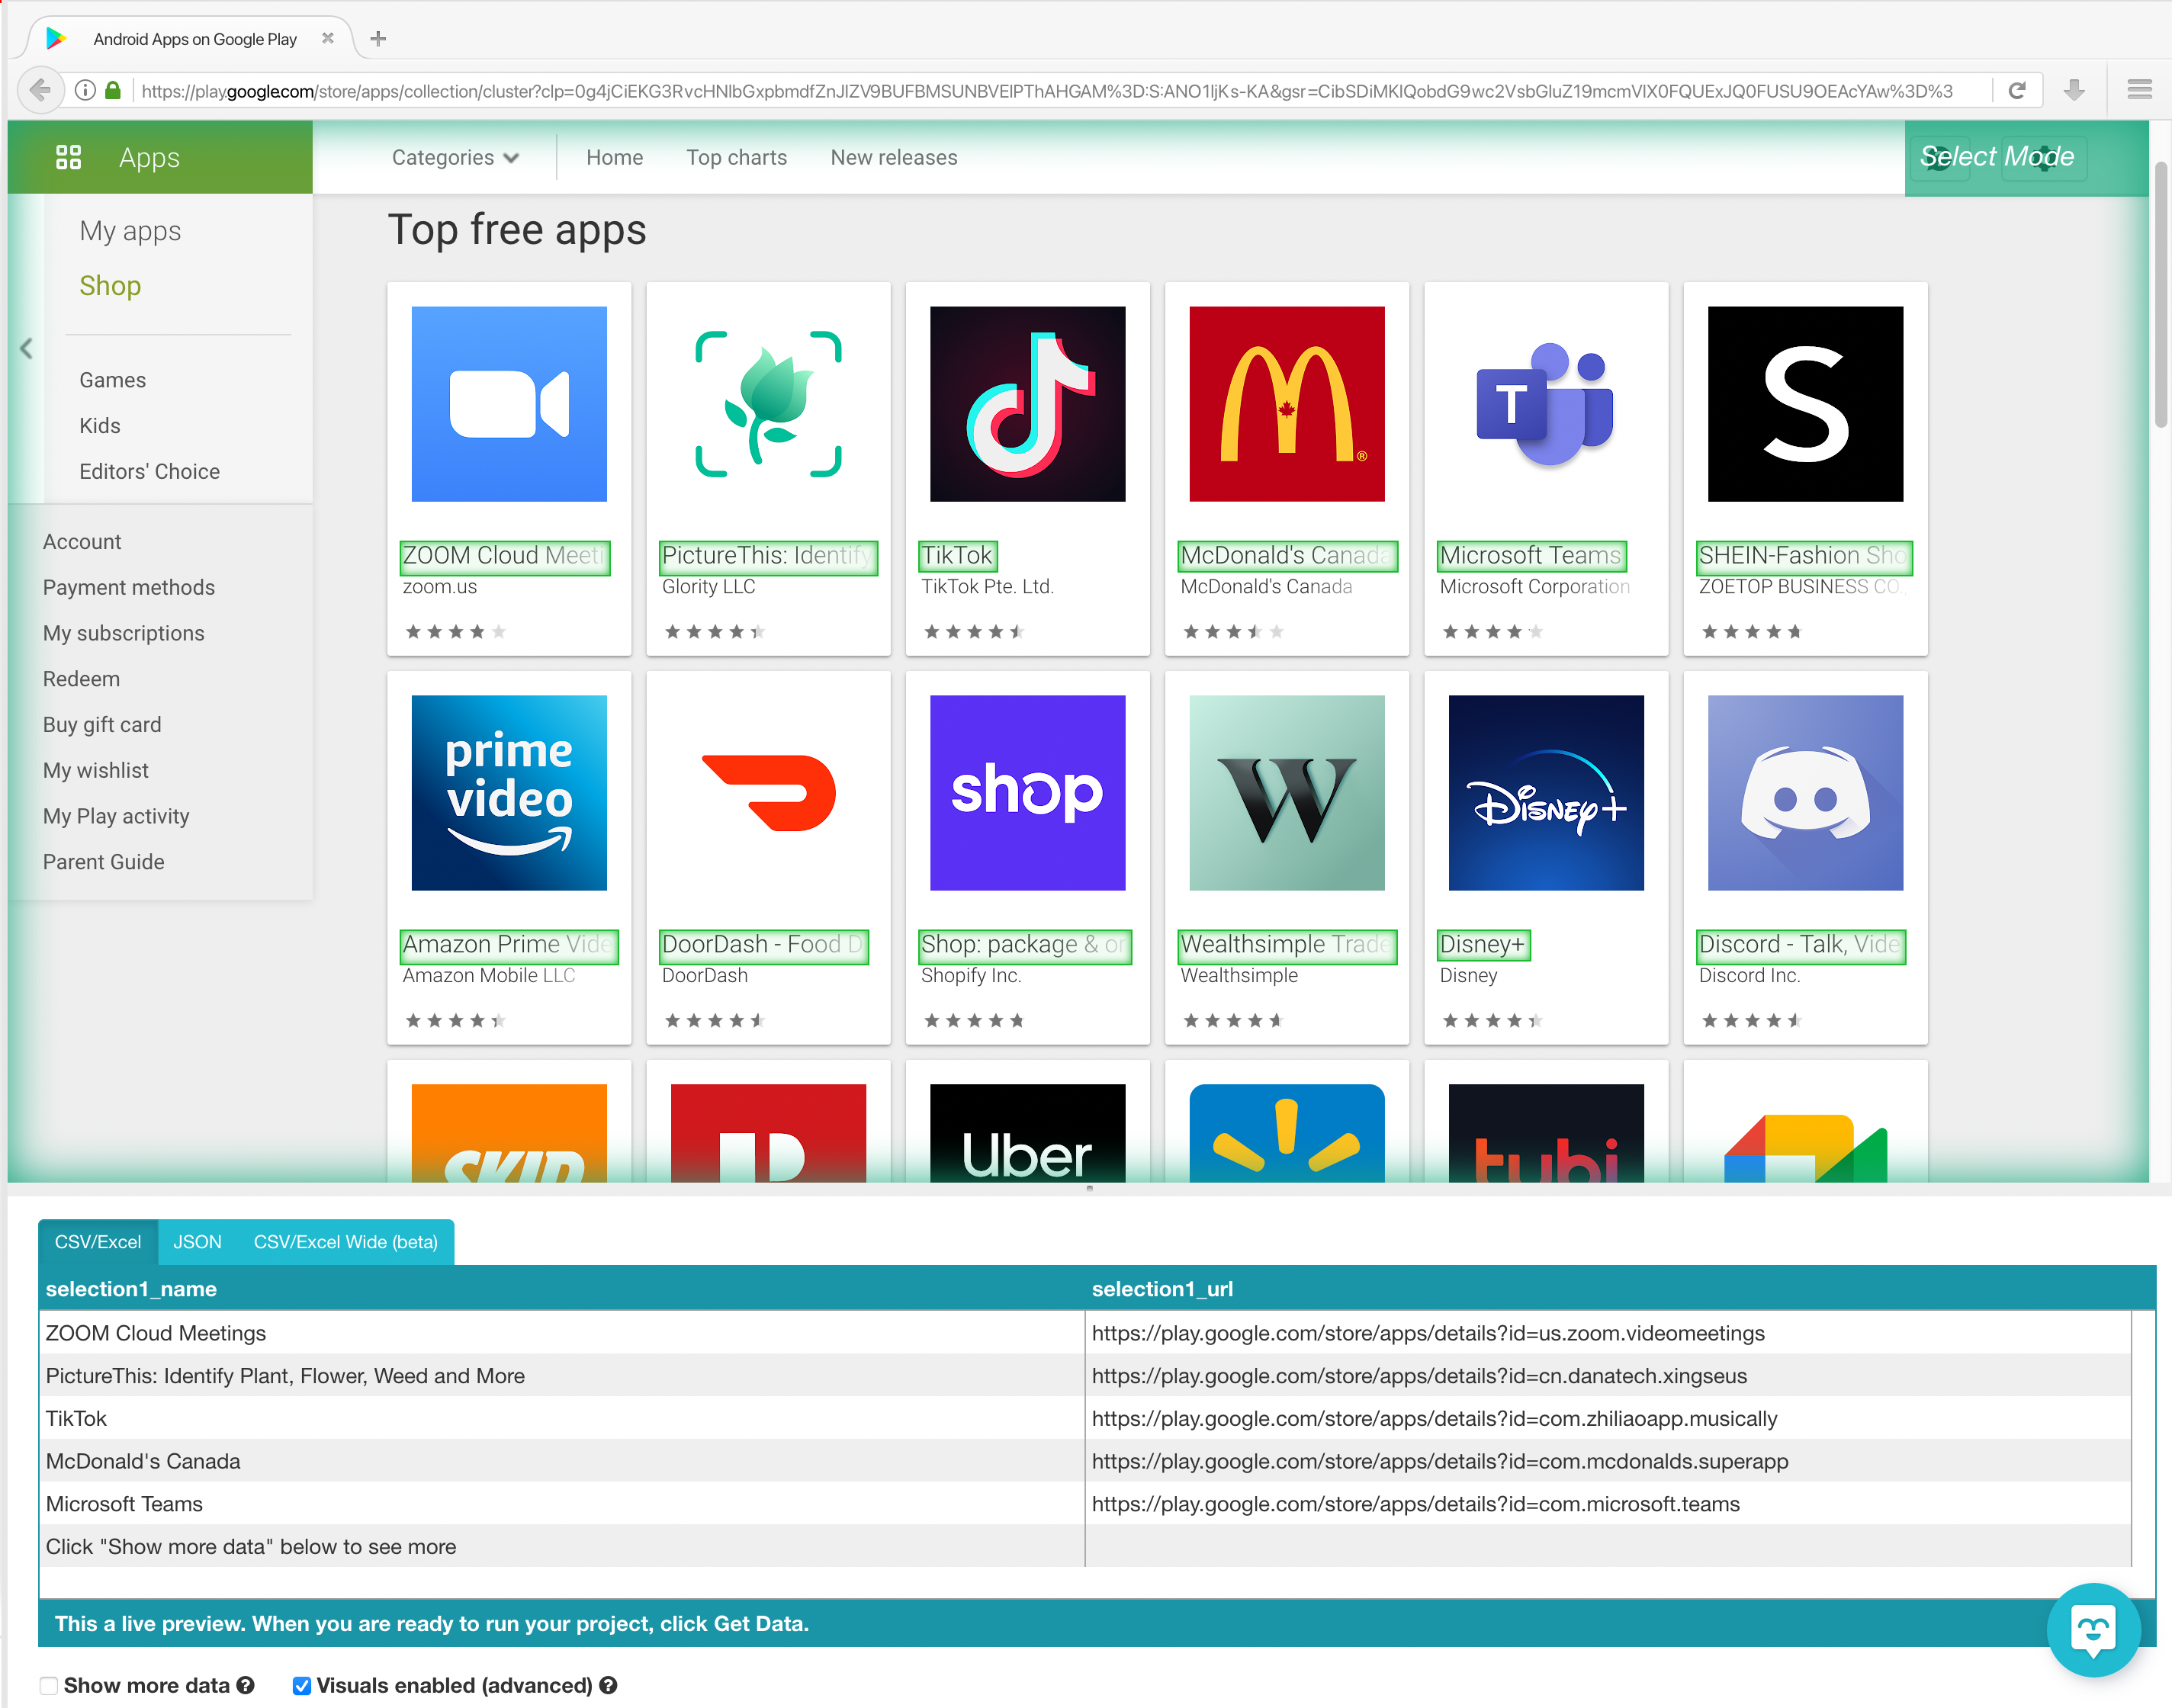
Task: Close the Android Apps on Google Play tab
Action: pyautogui.click(x=327, y=38)
